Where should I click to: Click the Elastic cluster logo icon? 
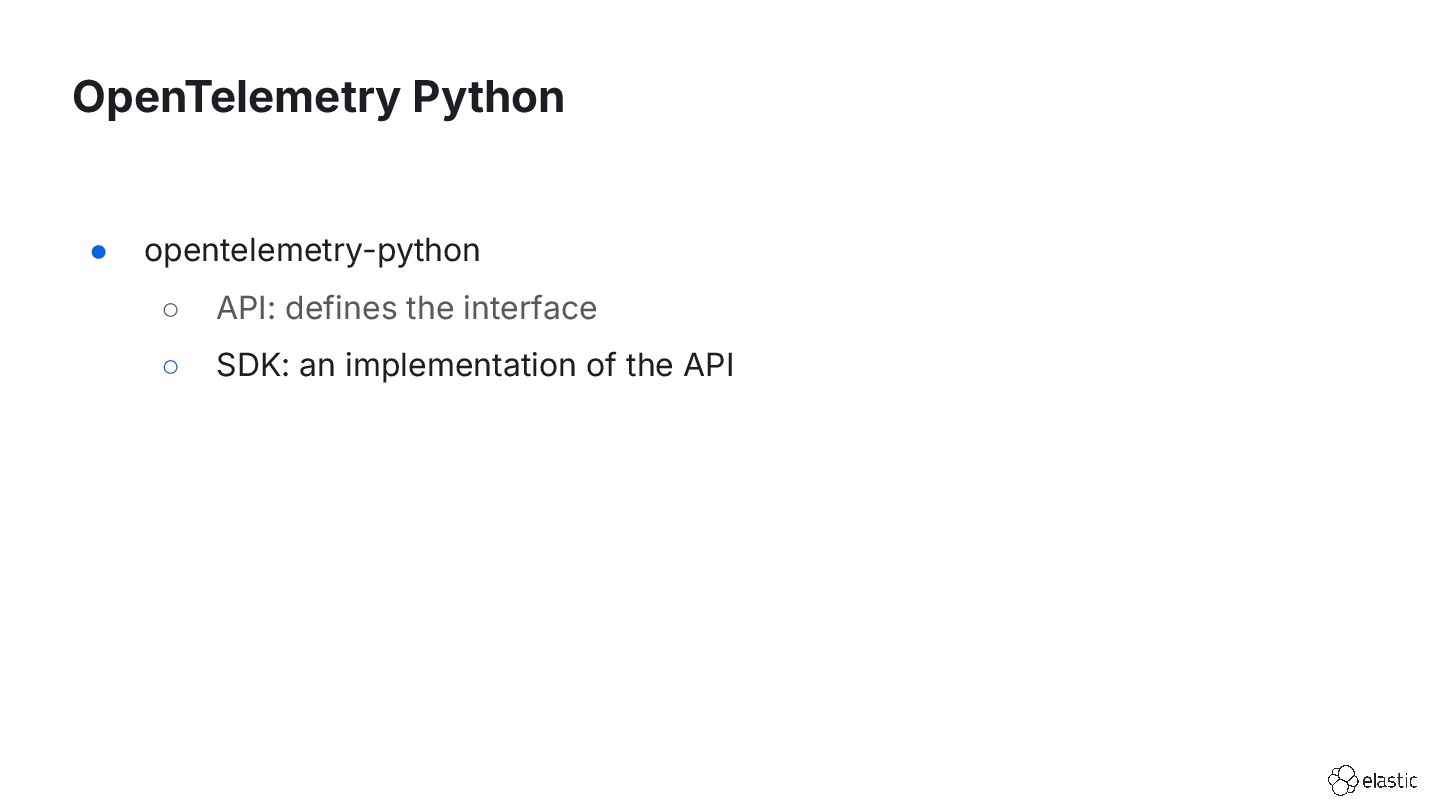point(1343,781)
